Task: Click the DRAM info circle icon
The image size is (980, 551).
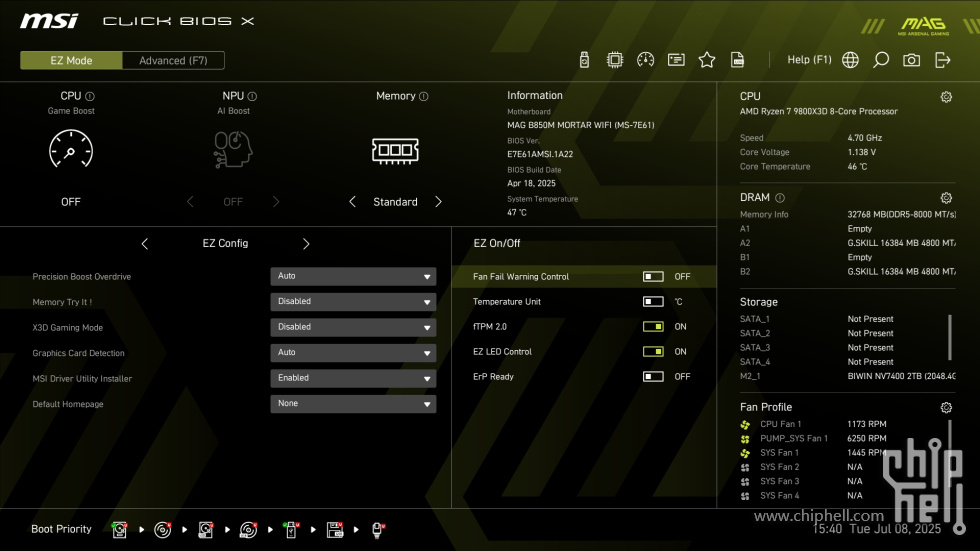Action: (x=780, y=198)
